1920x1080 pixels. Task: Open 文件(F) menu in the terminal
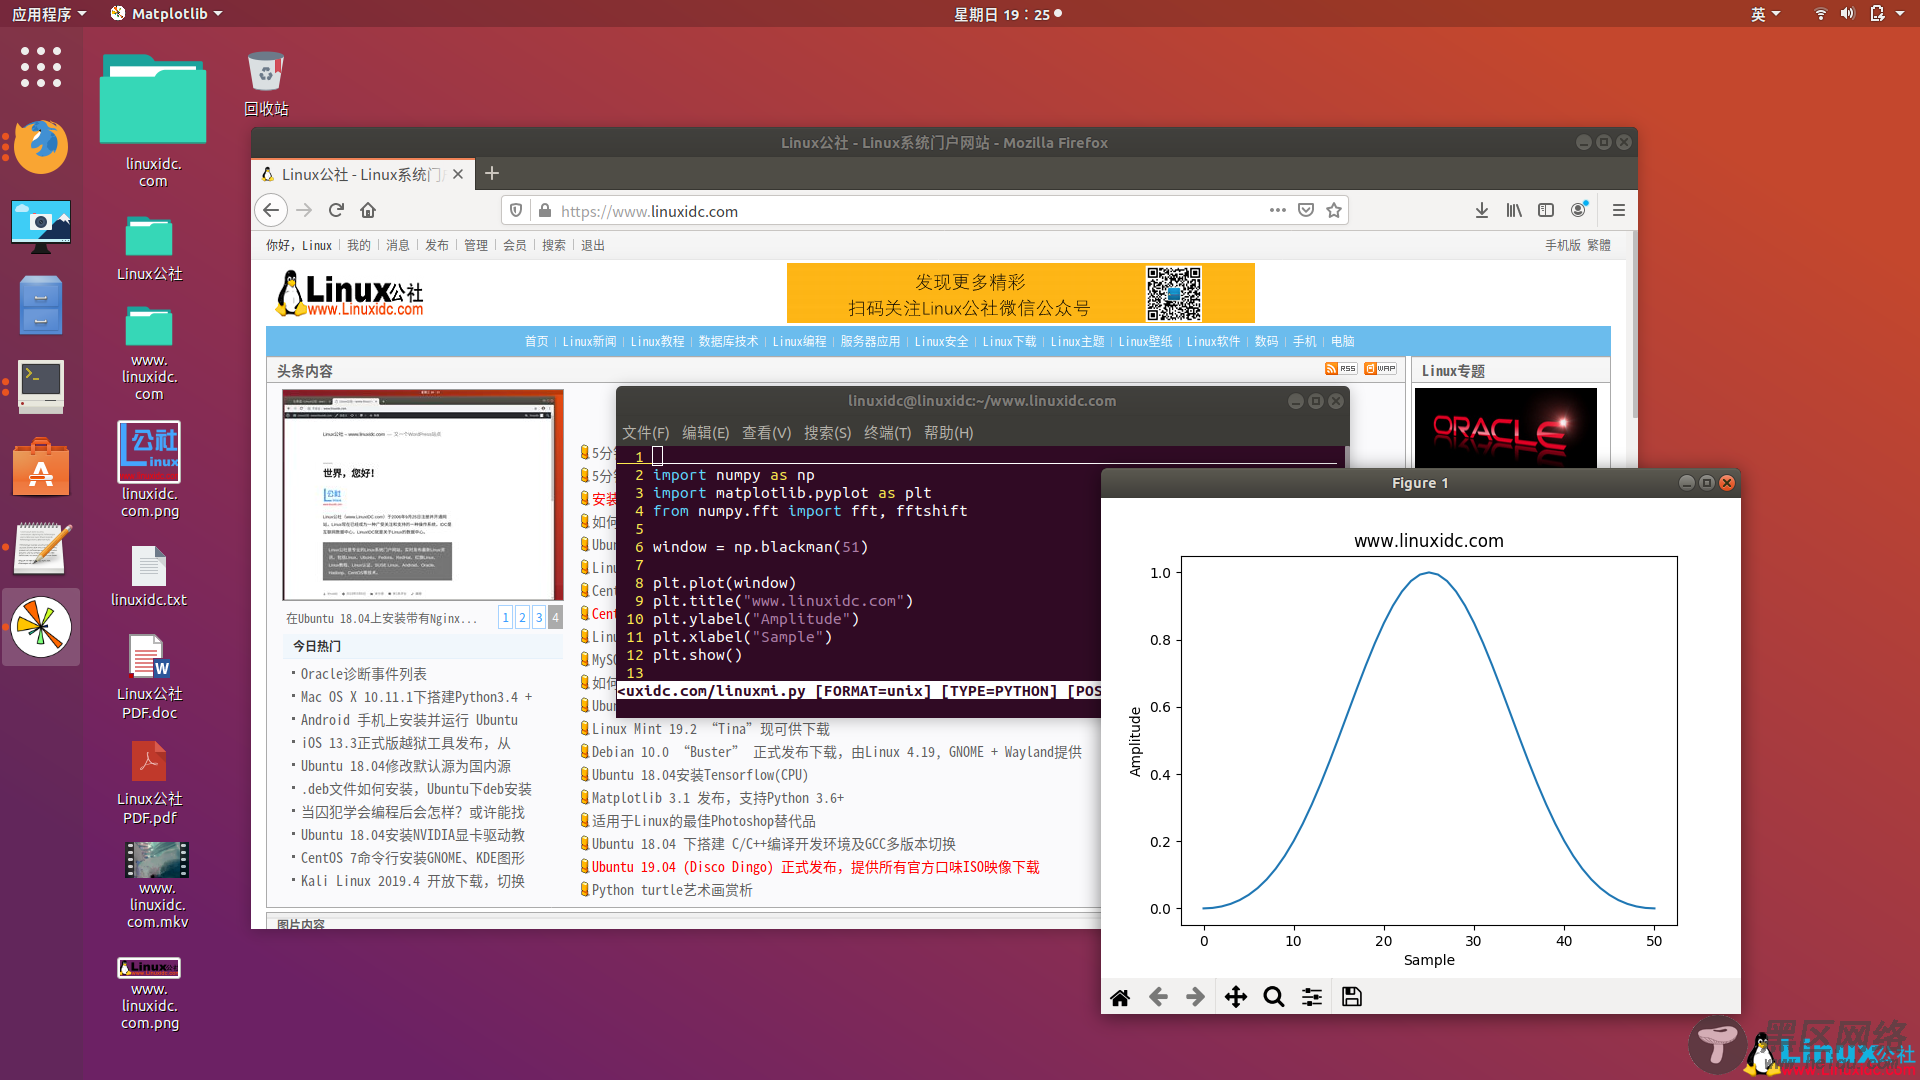(646, 433)
